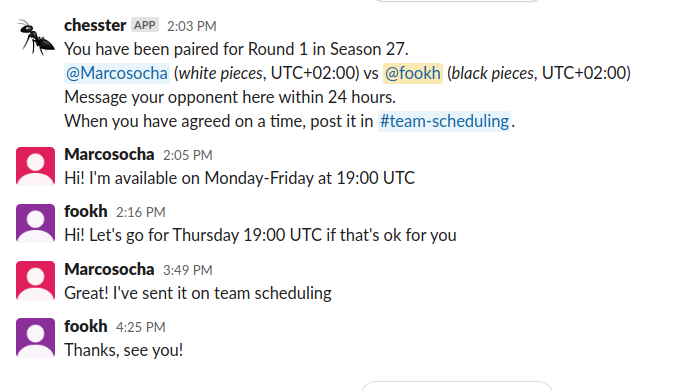Select the 'Thanks, see you!' message
Screen dimensions: 686x391
tap(123, 350)
